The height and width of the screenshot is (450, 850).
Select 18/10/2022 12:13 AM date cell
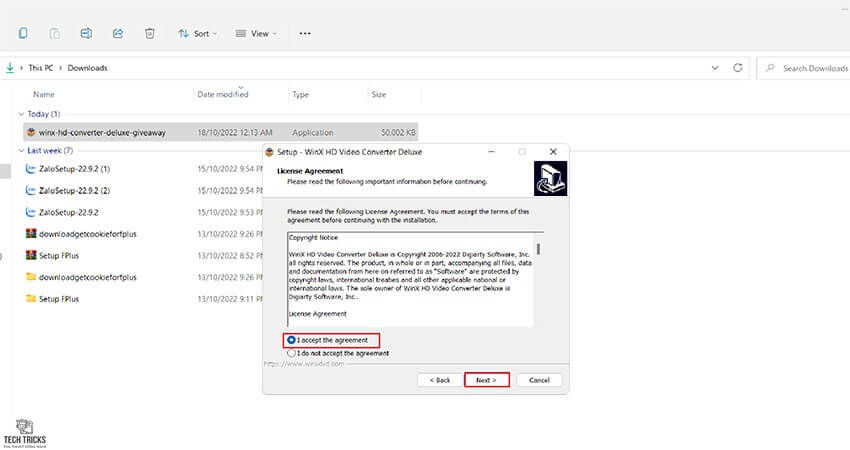[235, 132]
